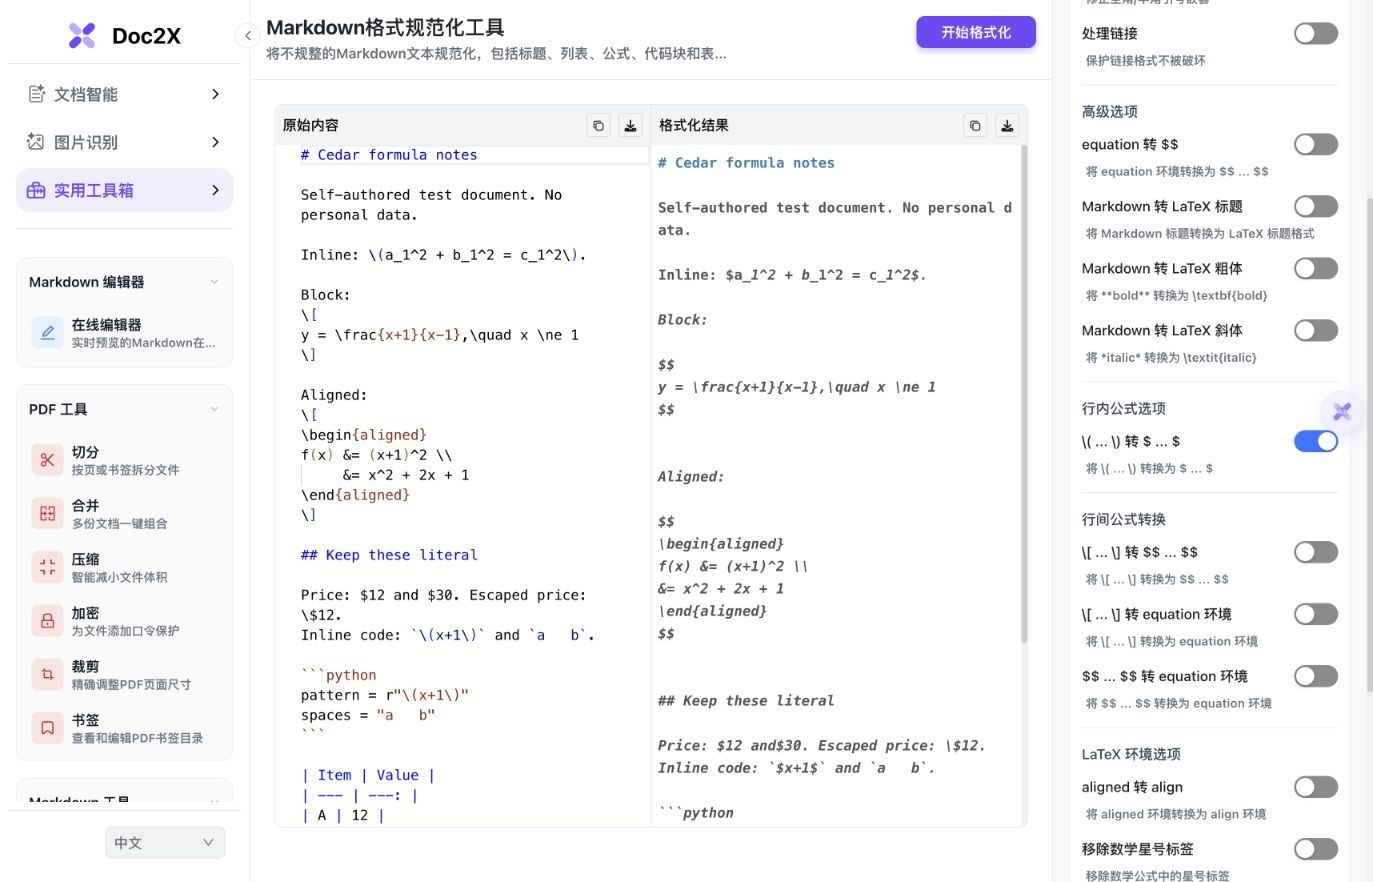
Task: Open the 合并 PDF merge tool
Action: [47, 514]
